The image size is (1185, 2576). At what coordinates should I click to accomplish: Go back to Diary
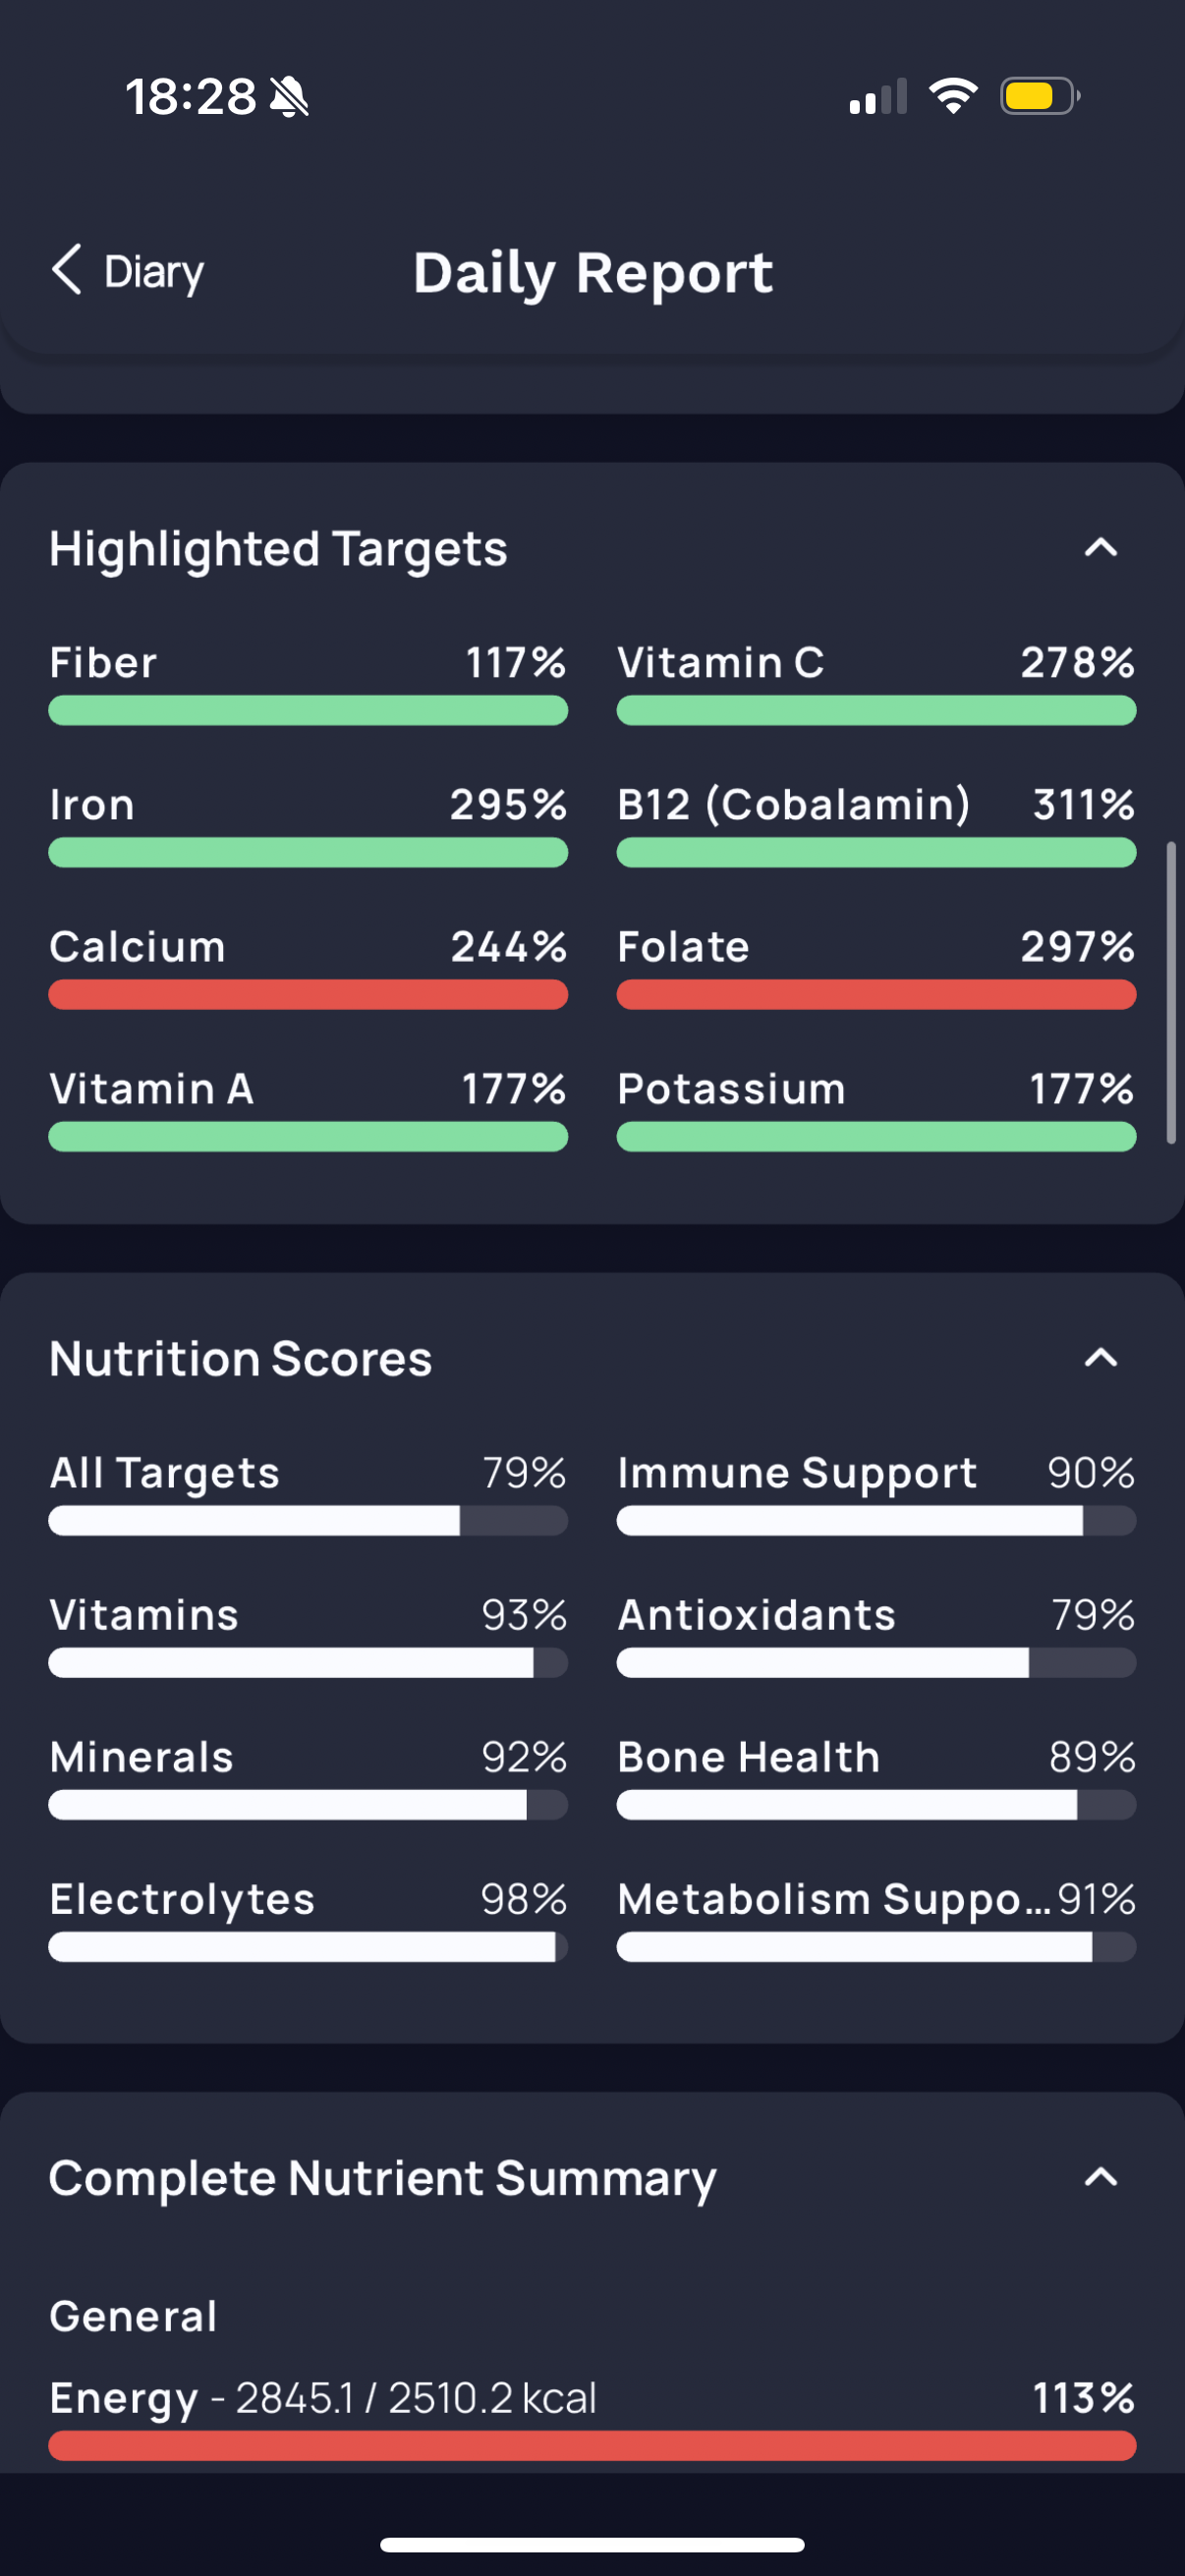[x=128, y=271]
